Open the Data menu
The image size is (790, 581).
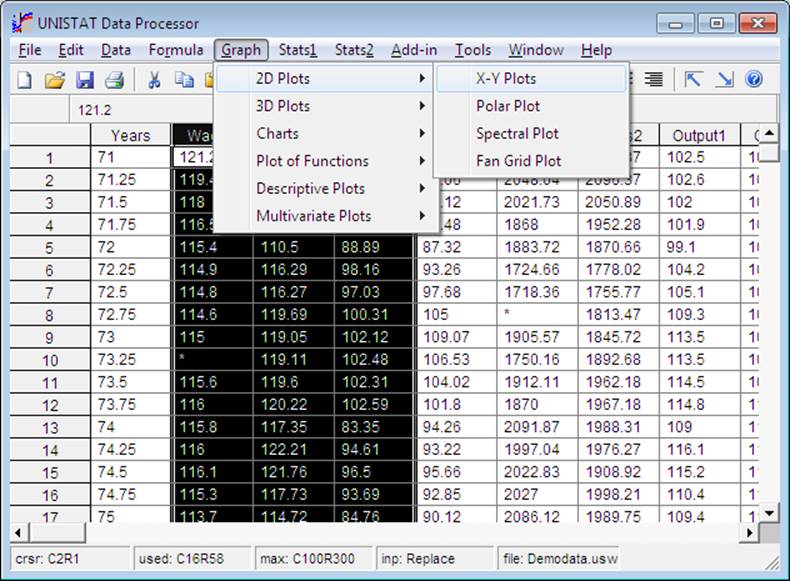[116, 50]
